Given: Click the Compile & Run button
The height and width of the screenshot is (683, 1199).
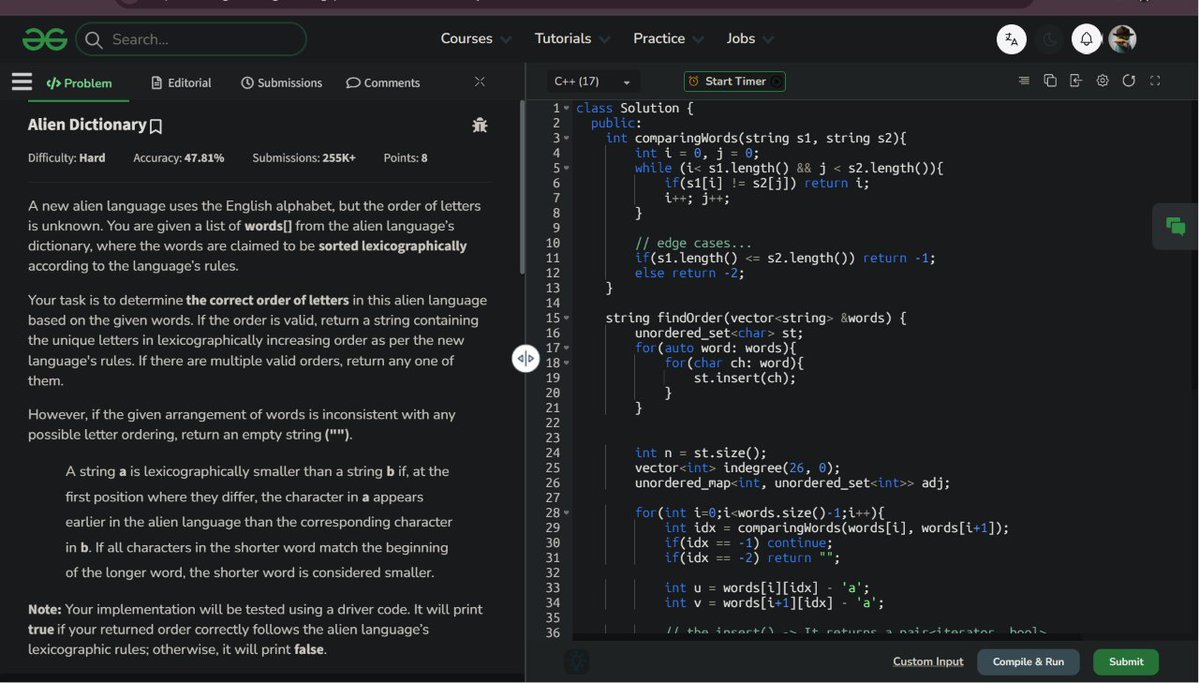Looking at the screenshot, I should [x=1028, y=662].
